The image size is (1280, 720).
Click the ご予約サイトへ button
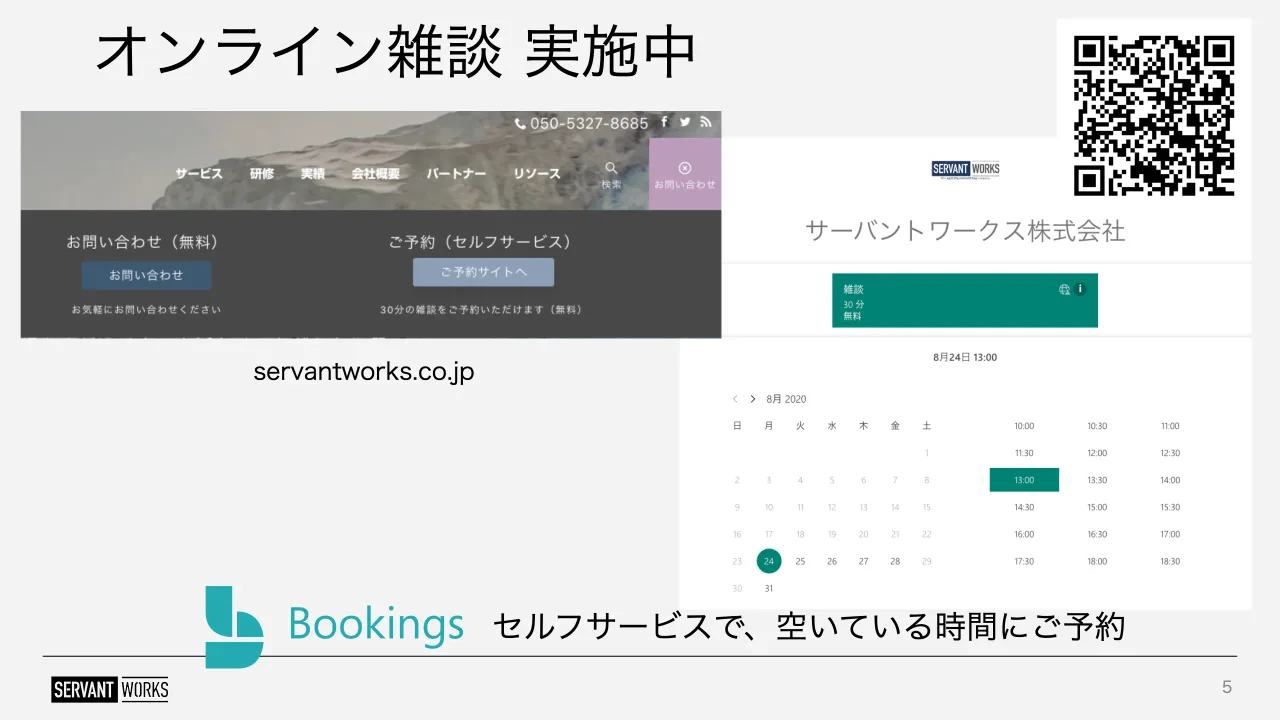pyautogui.click(x=483, y=272)
